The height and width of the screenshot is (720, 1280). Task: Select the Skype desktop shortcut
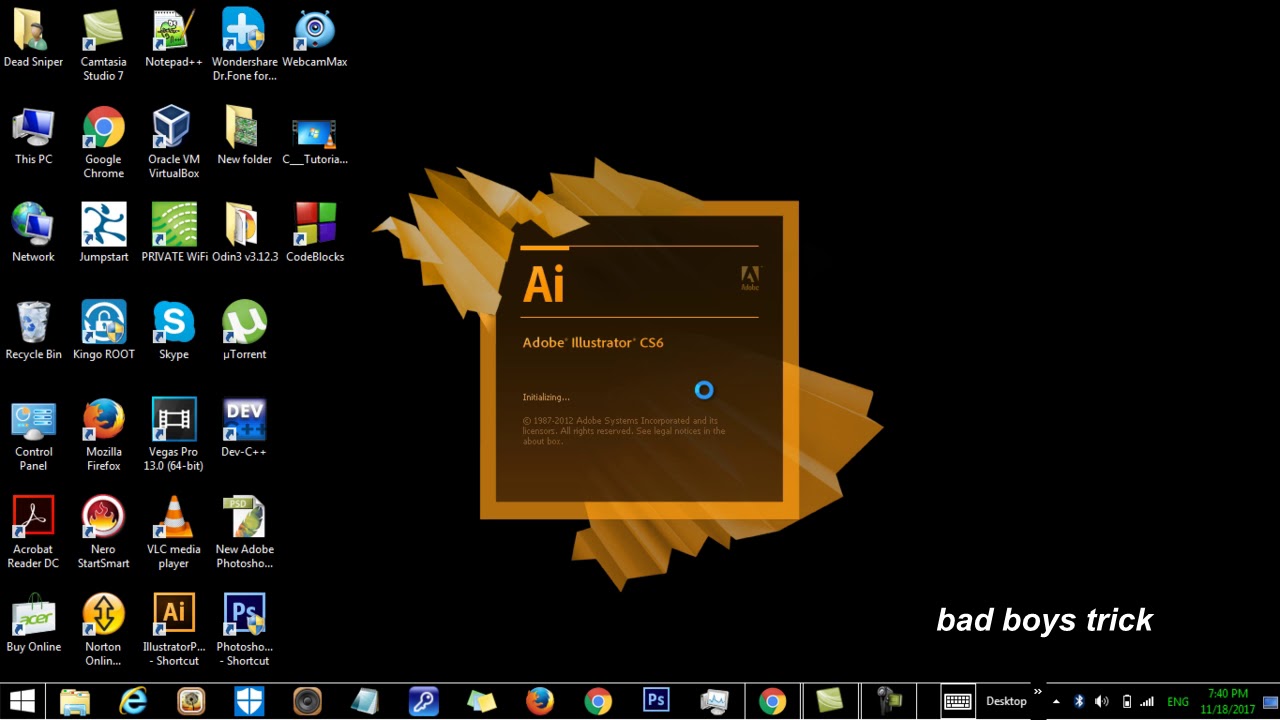tap(174, 331)
